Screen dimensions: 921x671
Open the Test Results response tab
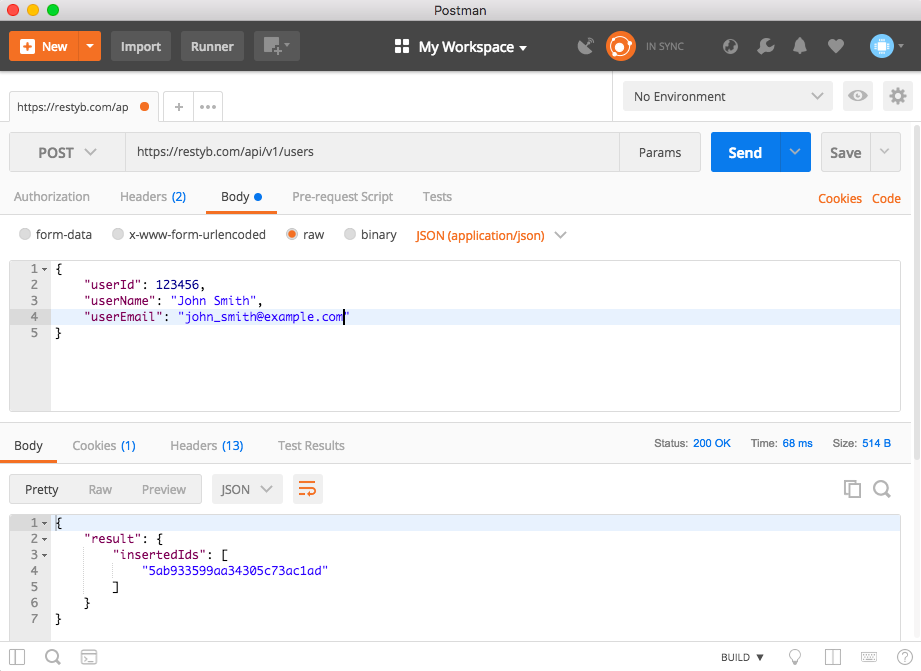pyautogui.click(x=311, y=446)
